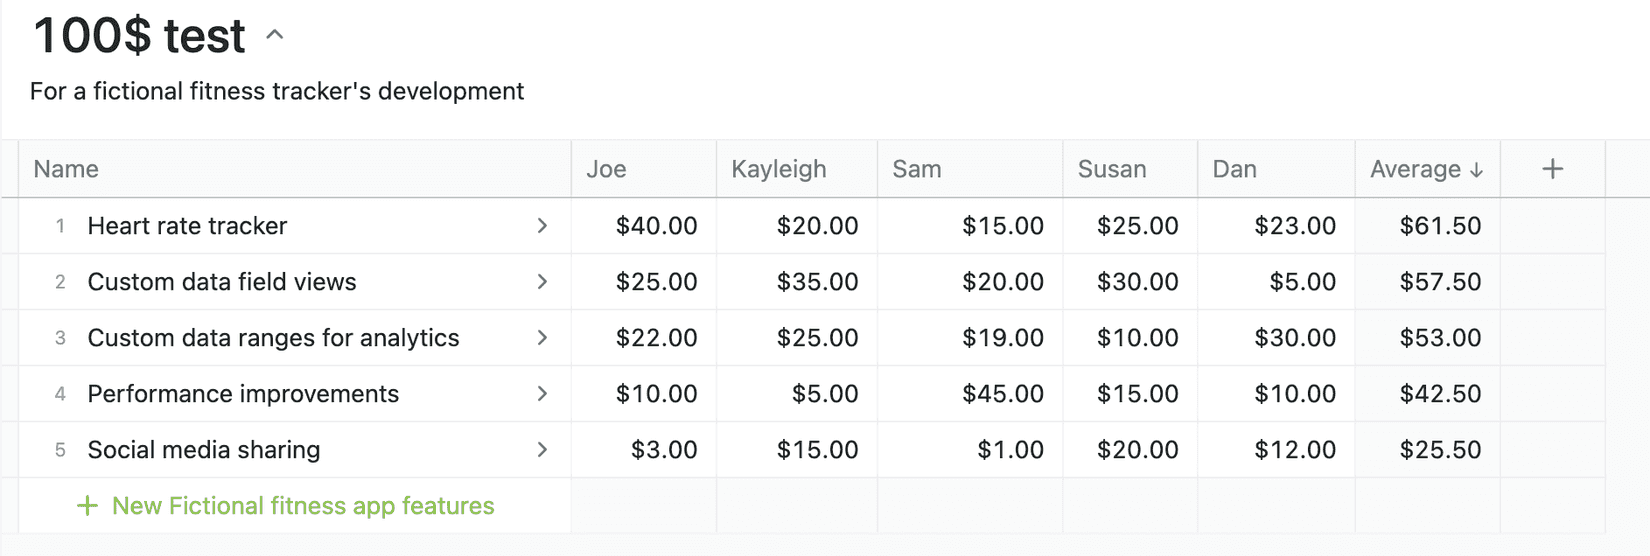This screenshot has width=1650, height=556.
Task: Click the sort arrow in Average header
Action: pyautogui.click(x=1476, y=170)
